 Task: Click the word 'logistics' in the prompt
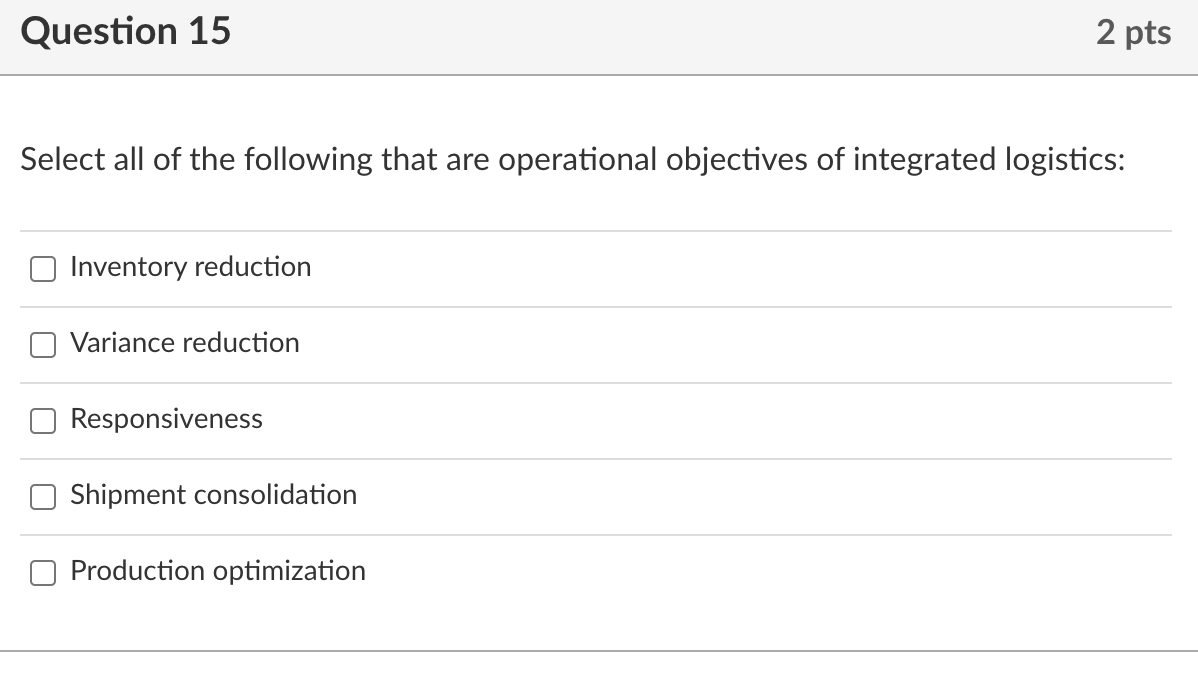[x=1063, y=159]
